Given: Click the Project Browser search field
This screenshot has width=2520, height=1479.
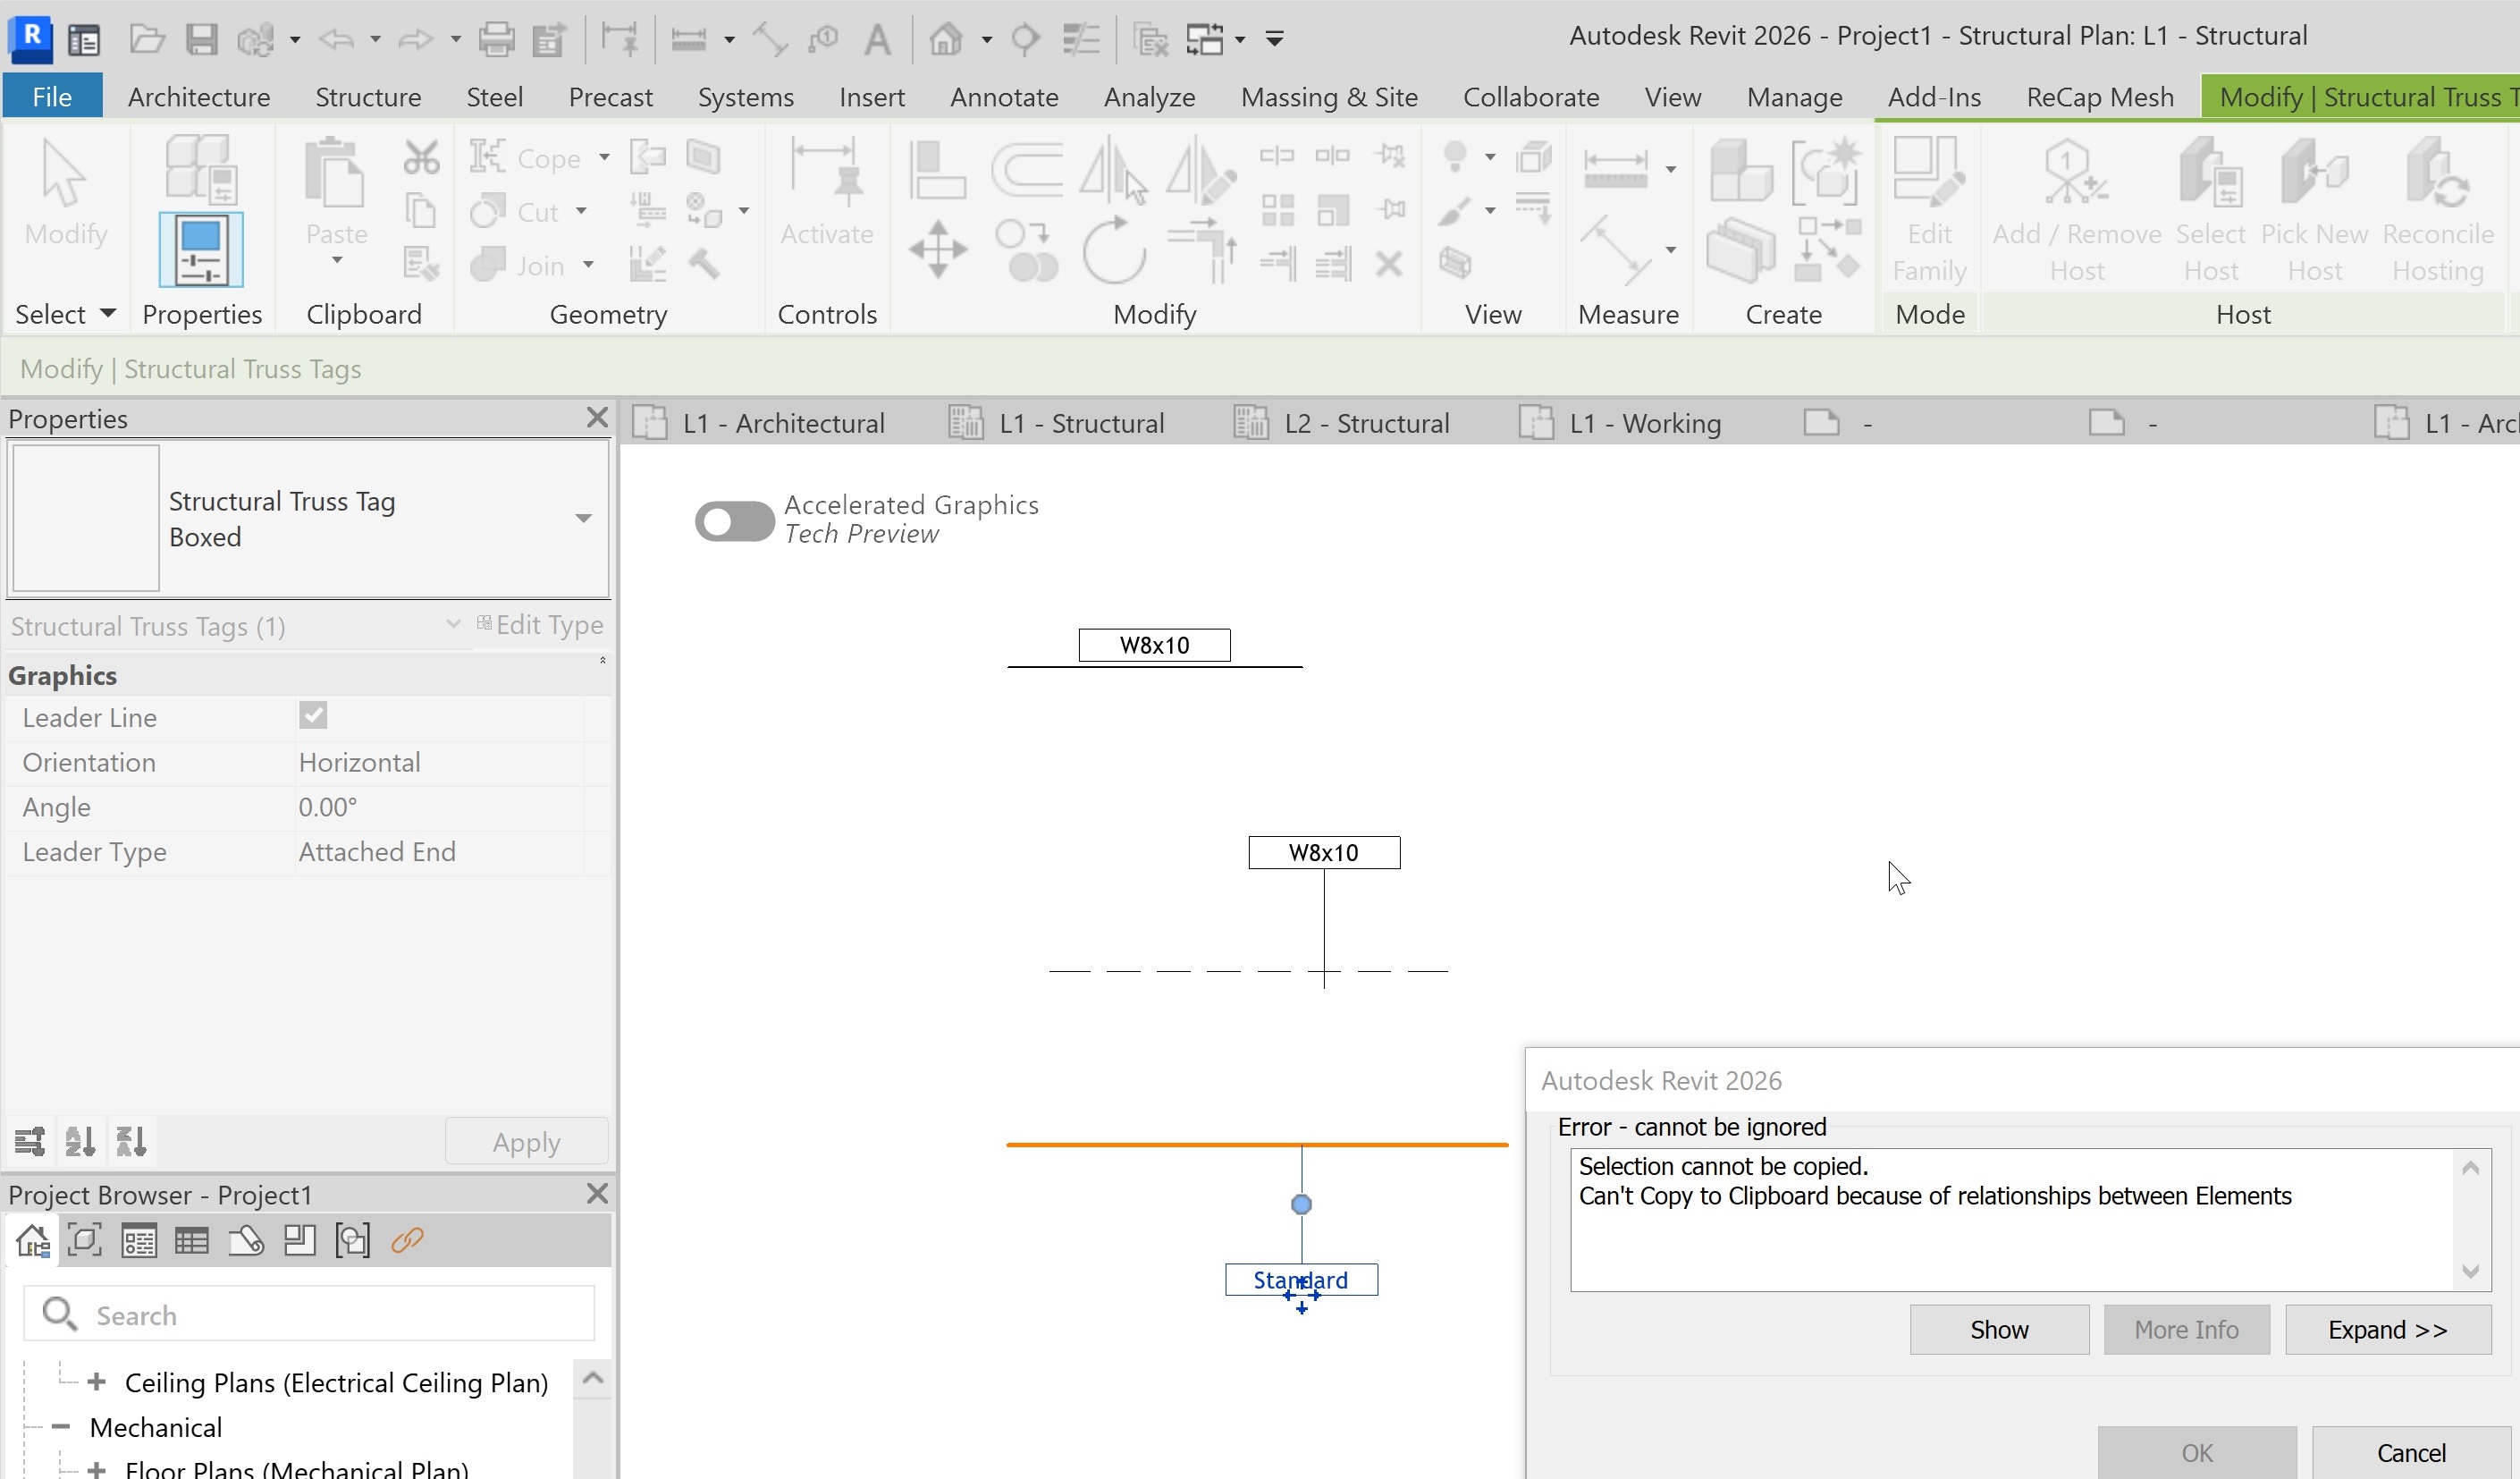Looking at the screenshot, I should pyautogui.click(x=310, y=1313).
